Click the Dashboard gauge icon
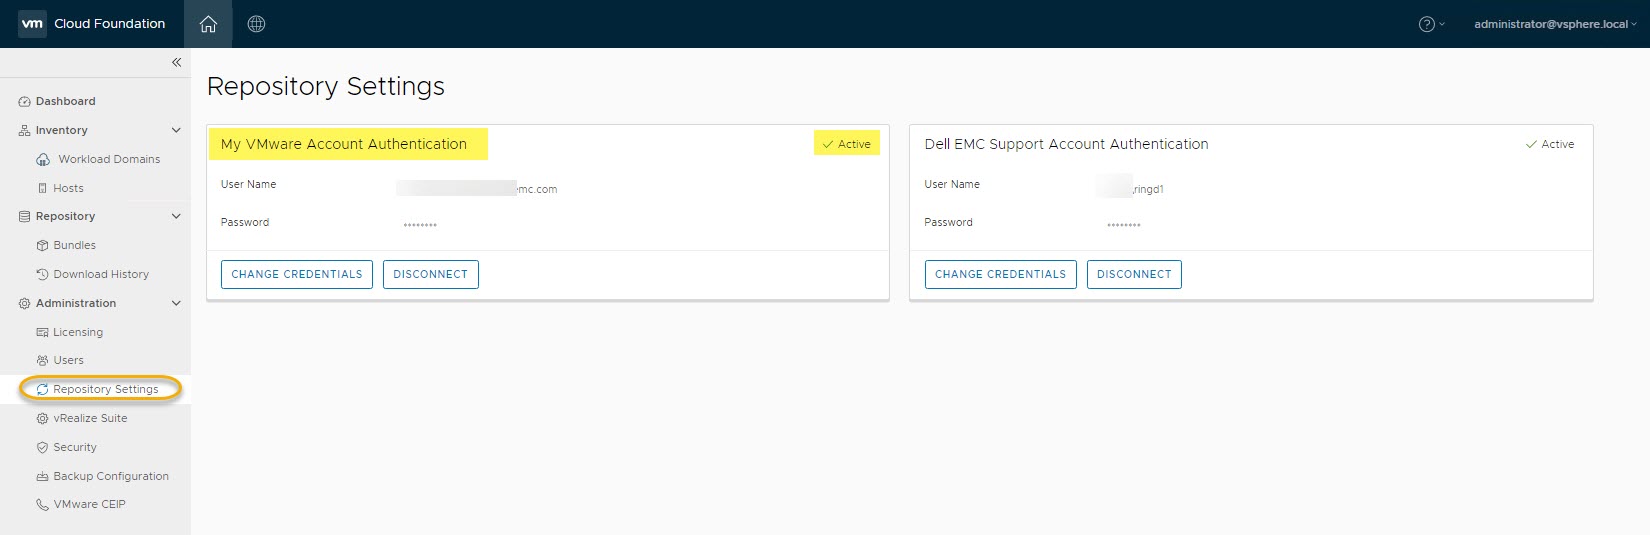 [x=25, y=102]
